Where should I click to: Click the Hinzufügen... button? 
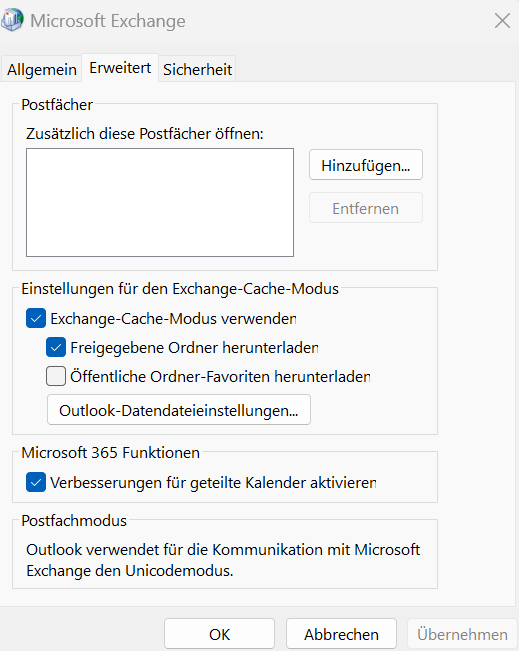(366, 165)
